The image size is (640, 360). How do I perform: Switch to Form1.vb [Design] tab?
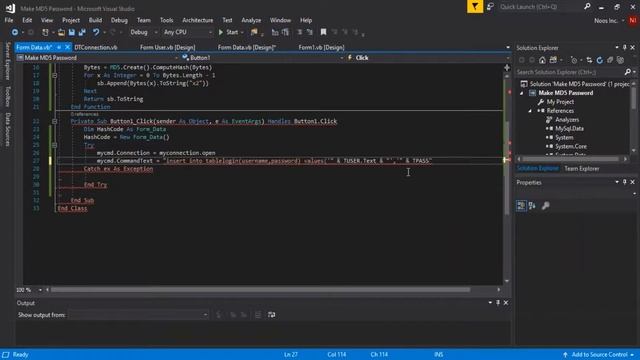[321, 47]
